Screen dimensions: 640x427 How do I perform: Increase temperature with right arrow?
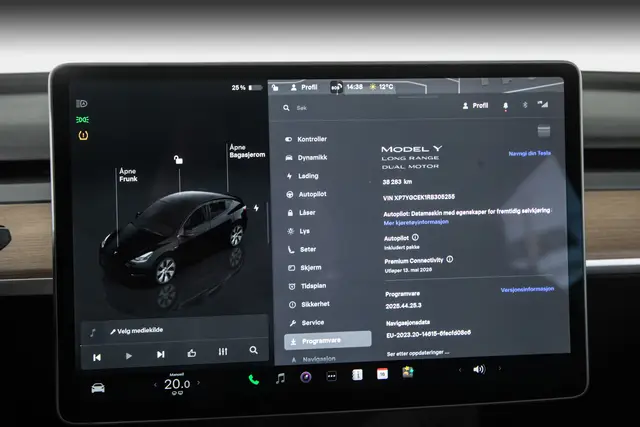[x=199, y=383]
